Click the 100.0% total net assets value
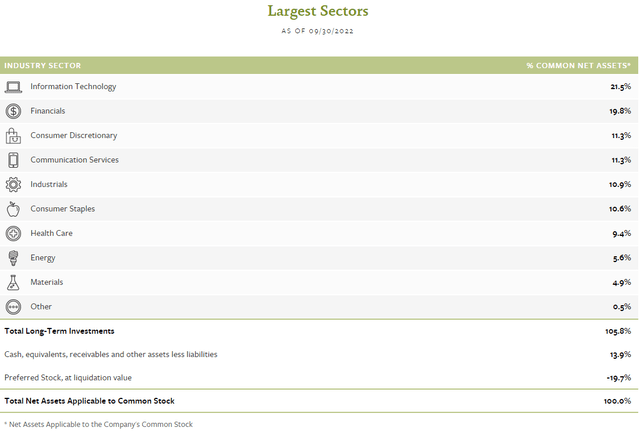The height and width of the screenshot is (431, 640). point(618,401)
